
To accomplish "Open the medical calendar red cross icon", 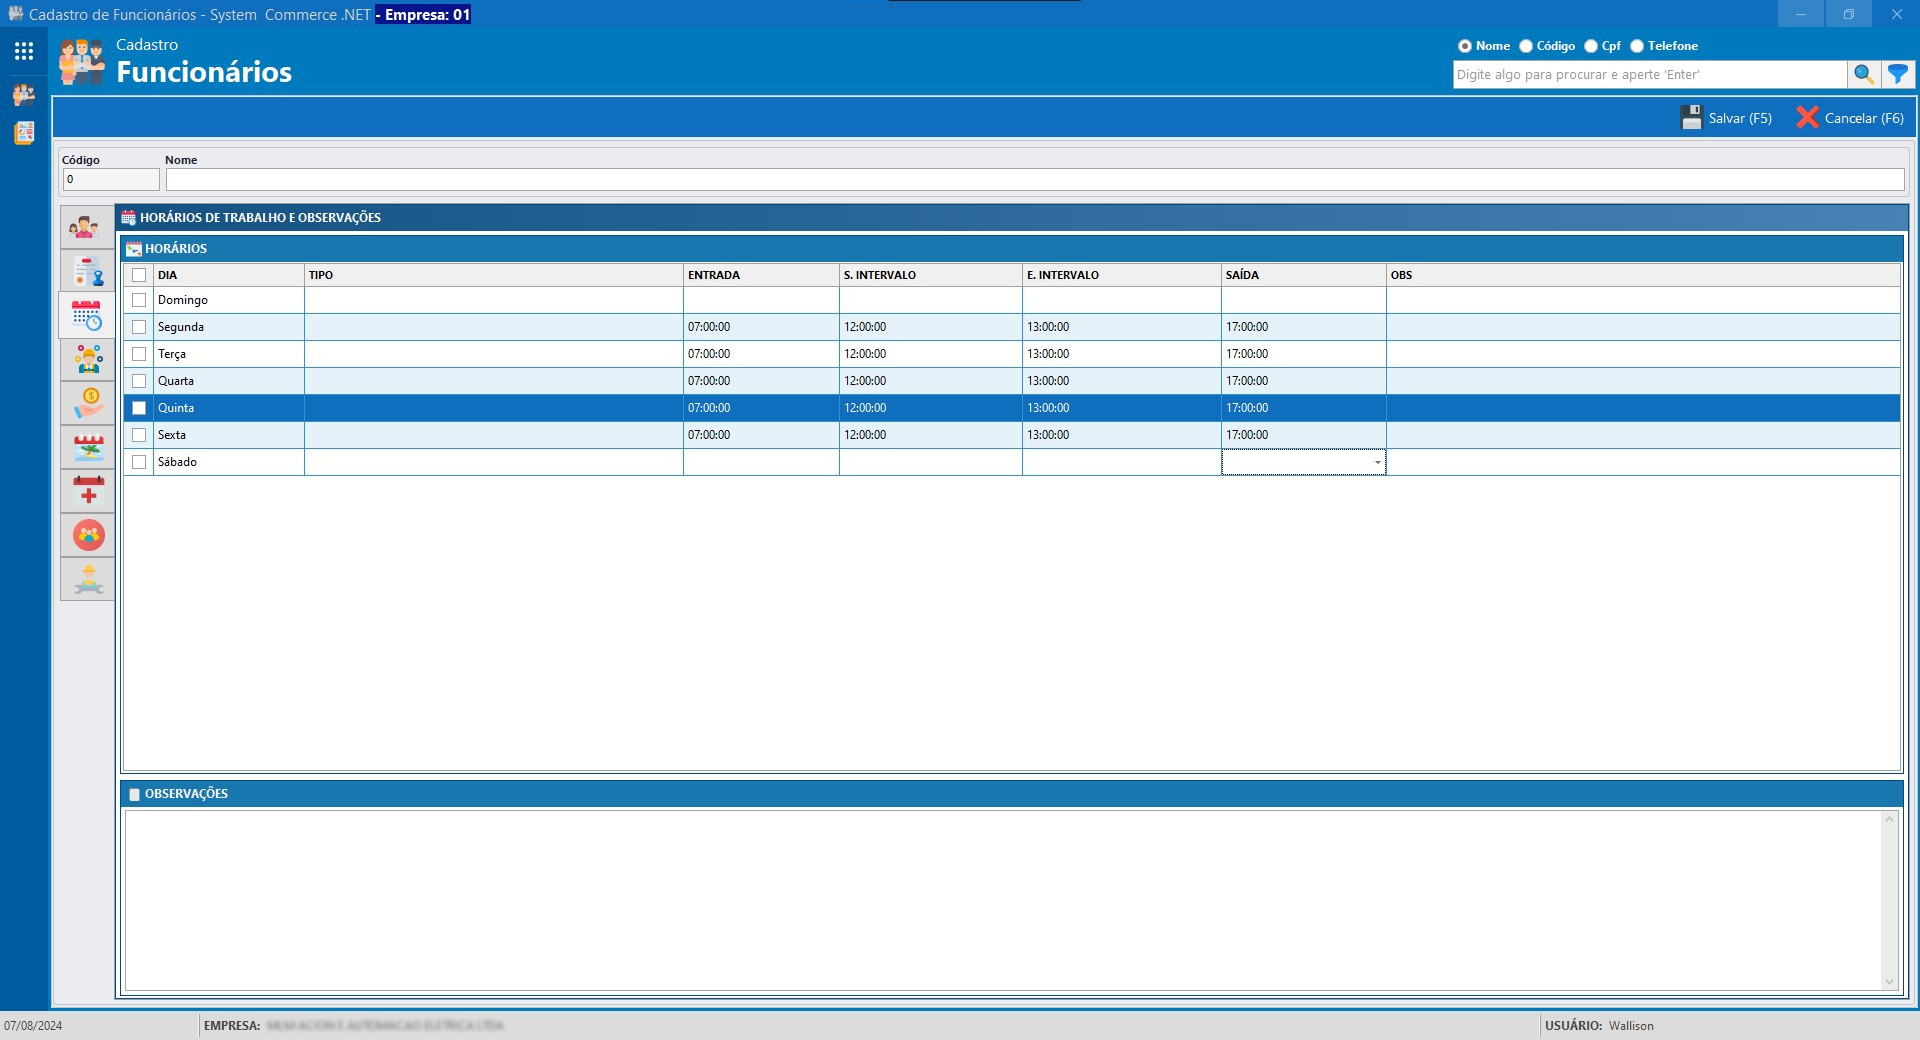I will (88, 491).
